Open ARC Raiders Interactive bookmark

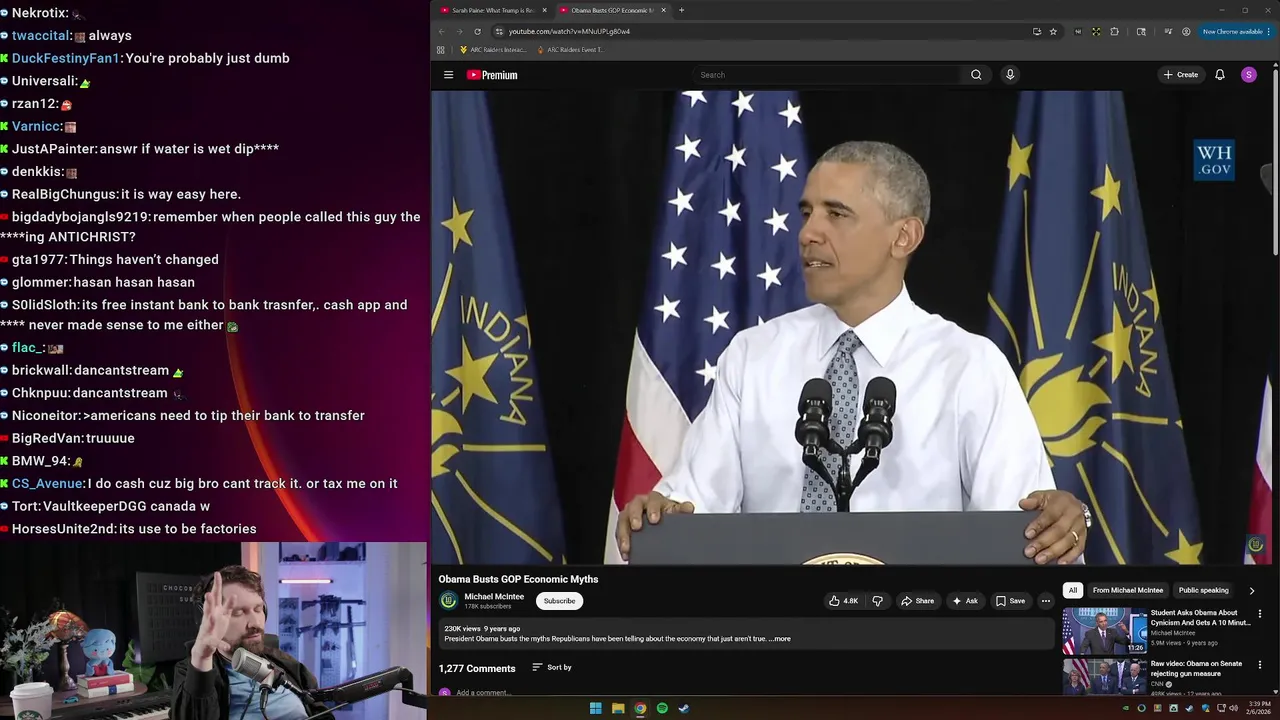492,49
